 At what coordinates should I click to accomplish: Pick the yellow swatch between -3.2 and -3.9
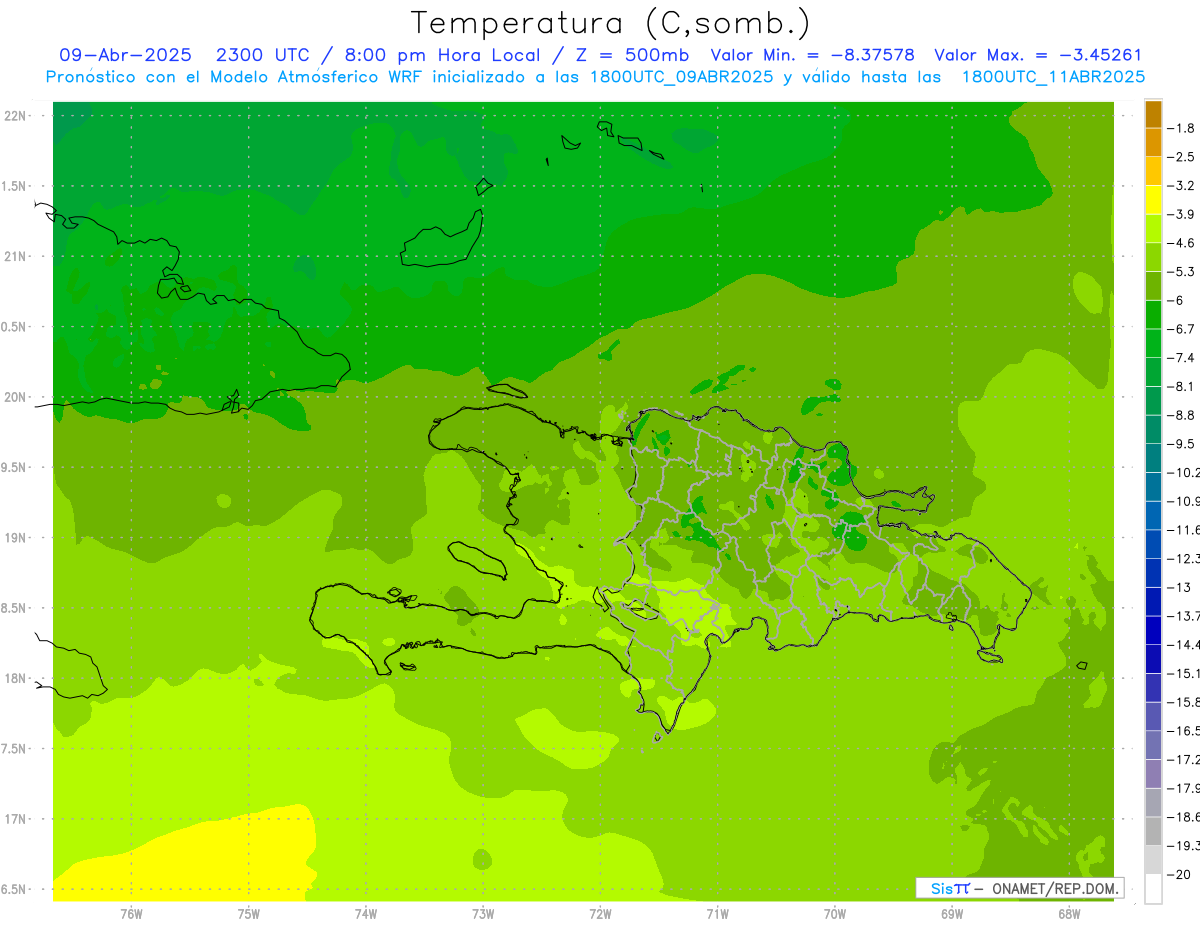1153,200
